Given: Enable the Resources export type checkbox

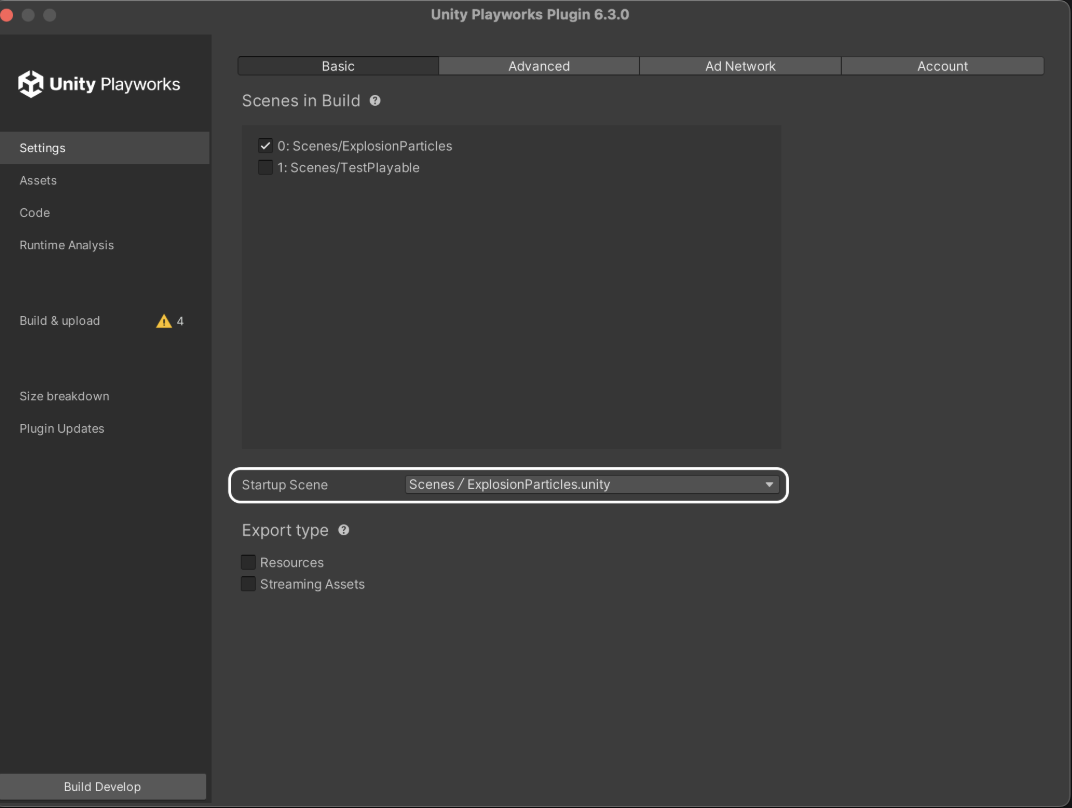Looking at the screenshot, I should pos(248,562).
